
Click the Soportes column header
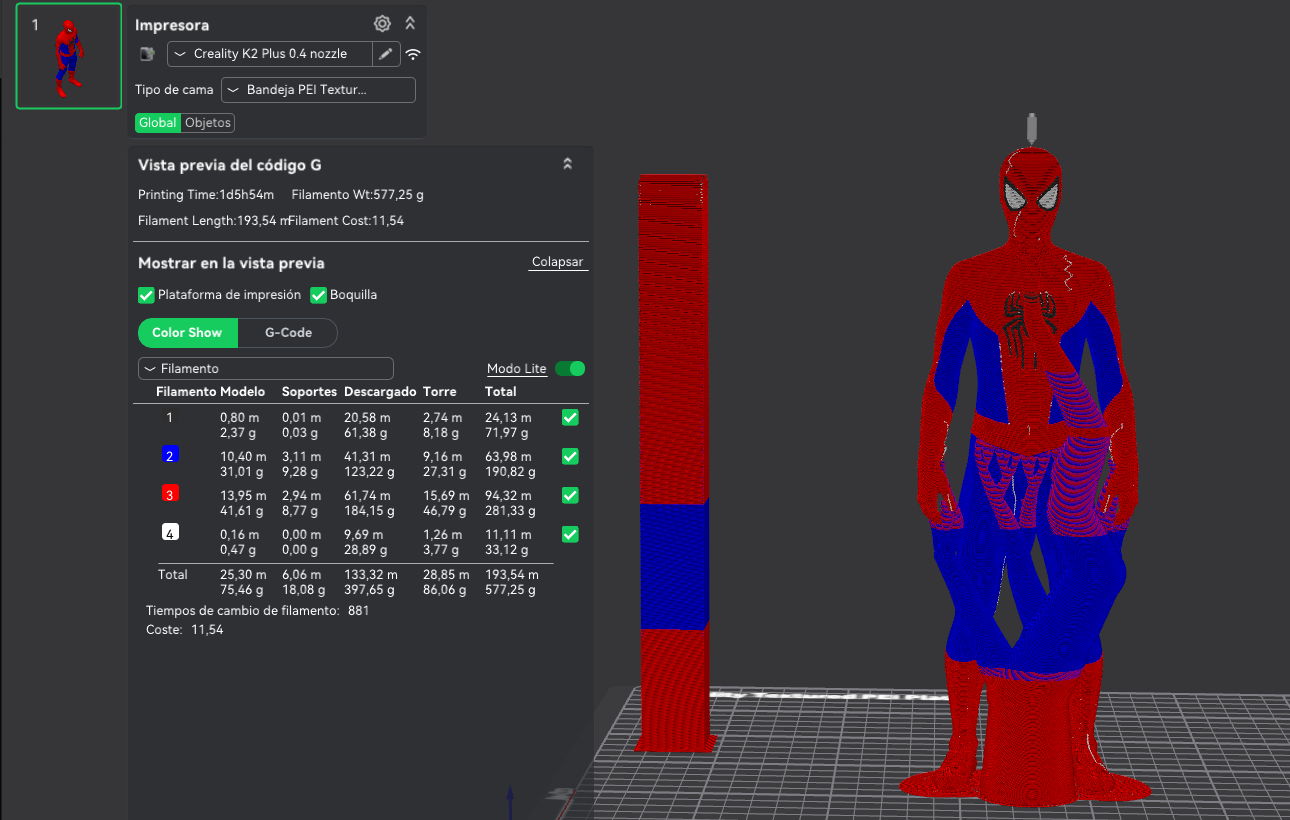tap(307, 392)
